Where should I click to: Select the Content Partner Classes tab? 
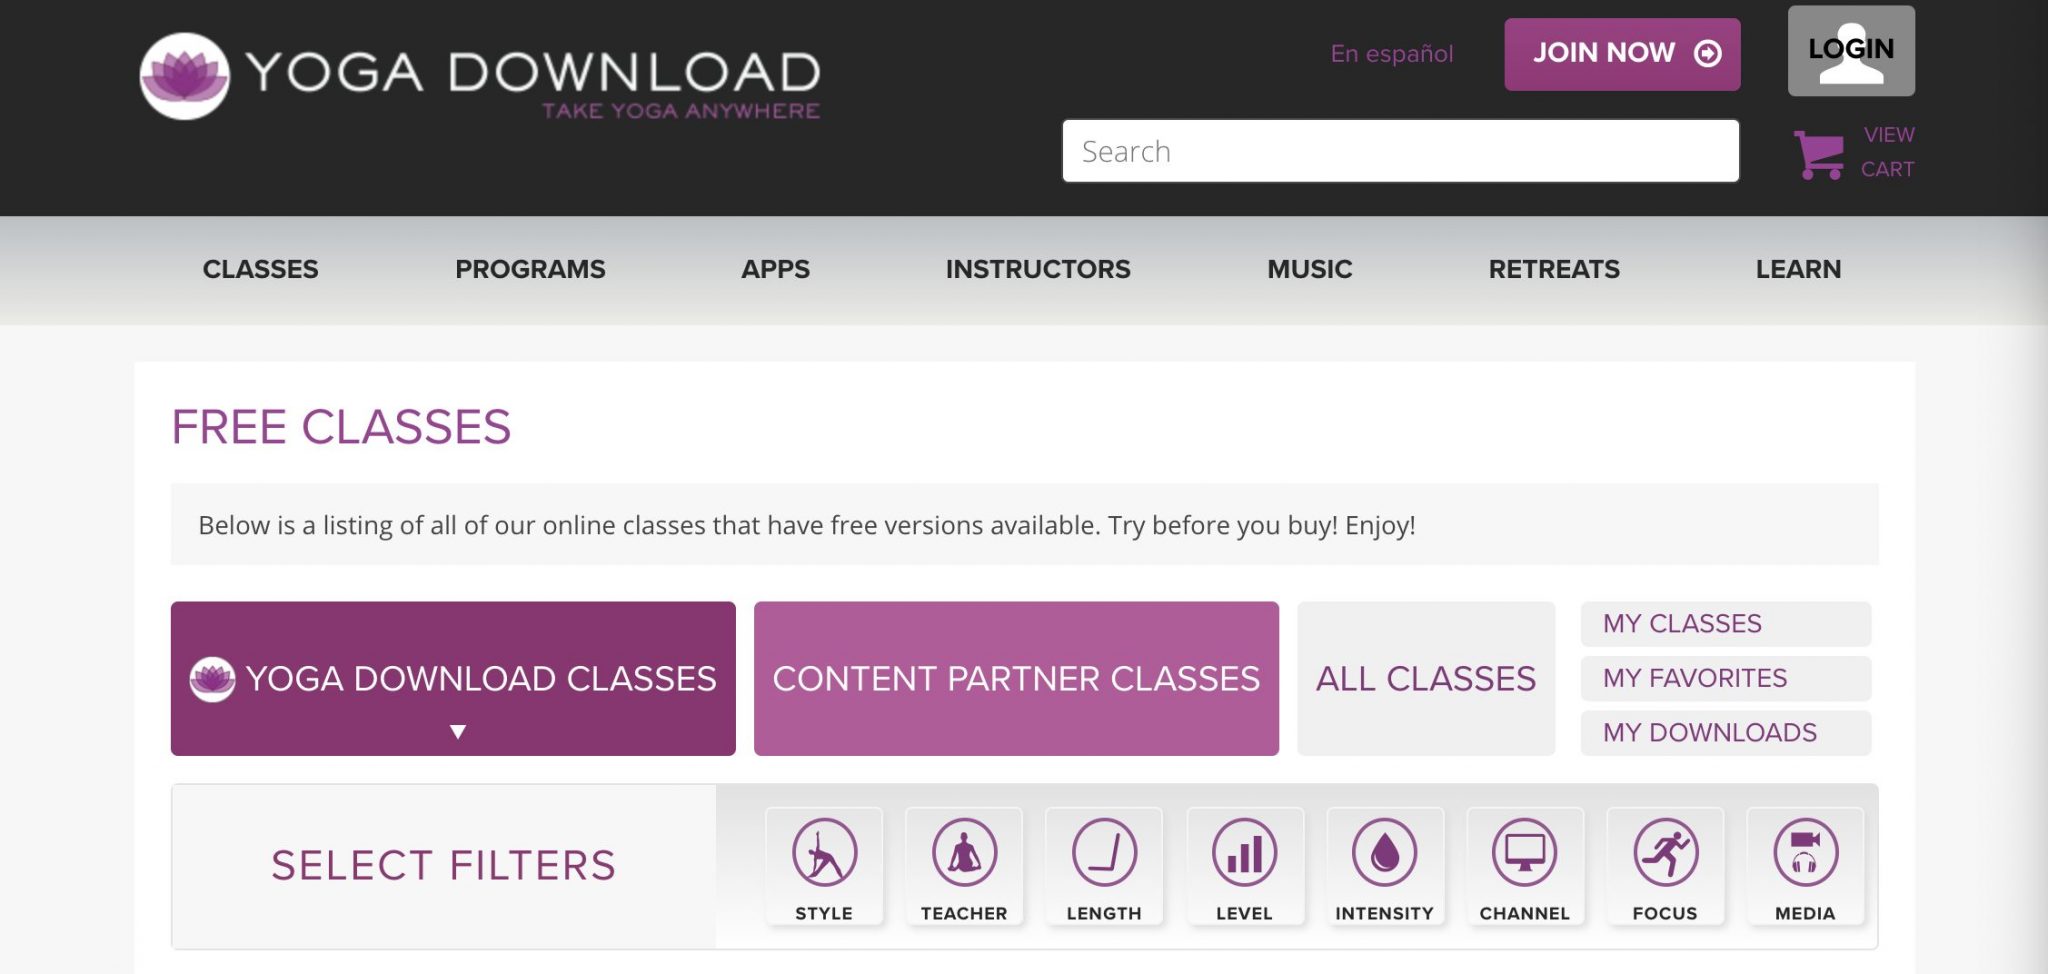[x=1016, y=678]
